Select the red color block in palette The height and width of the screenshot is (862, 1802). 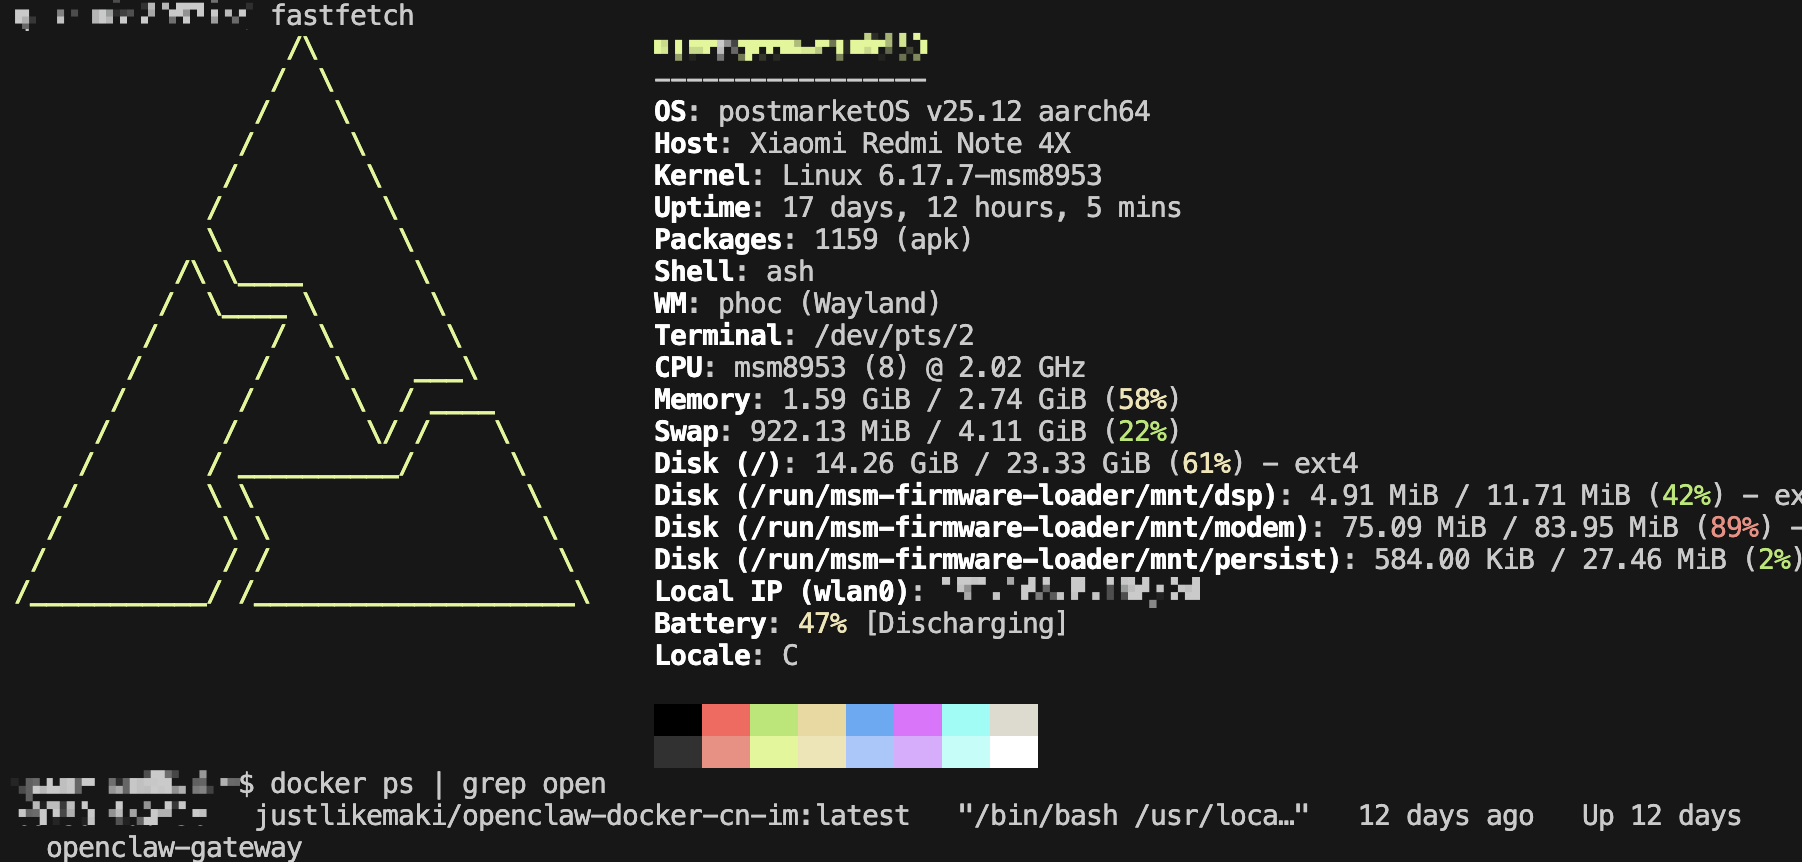(725, 720)
